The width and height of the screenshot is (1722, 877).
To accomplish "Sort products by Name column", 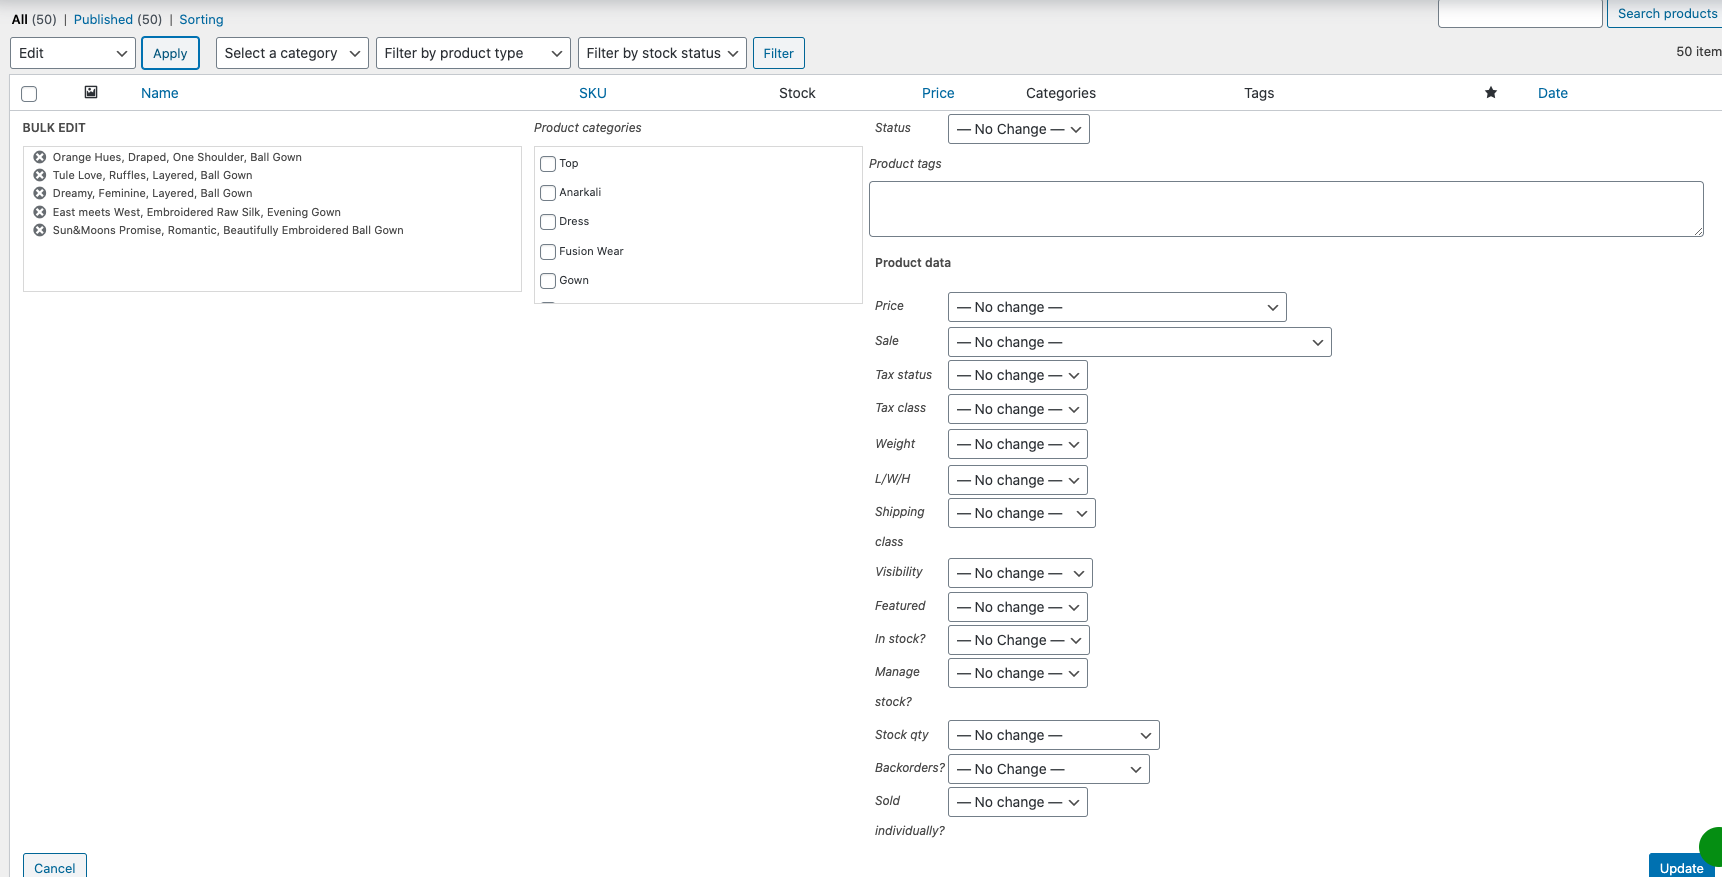I will (x=160, y=93).
